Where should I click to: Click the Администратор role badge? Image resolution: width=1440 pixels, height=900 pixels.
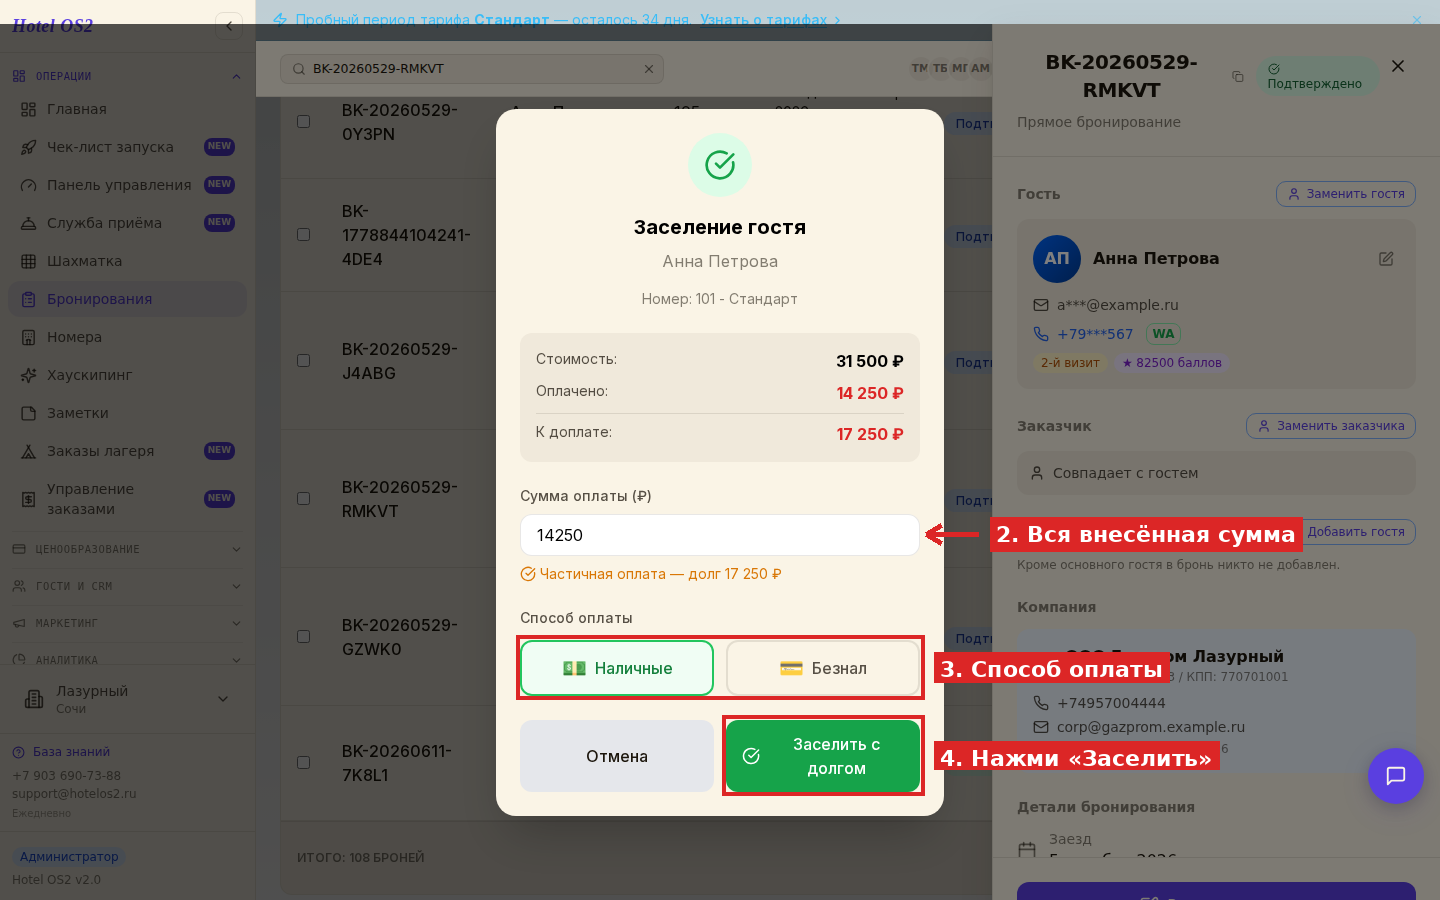tap(69, 857)
